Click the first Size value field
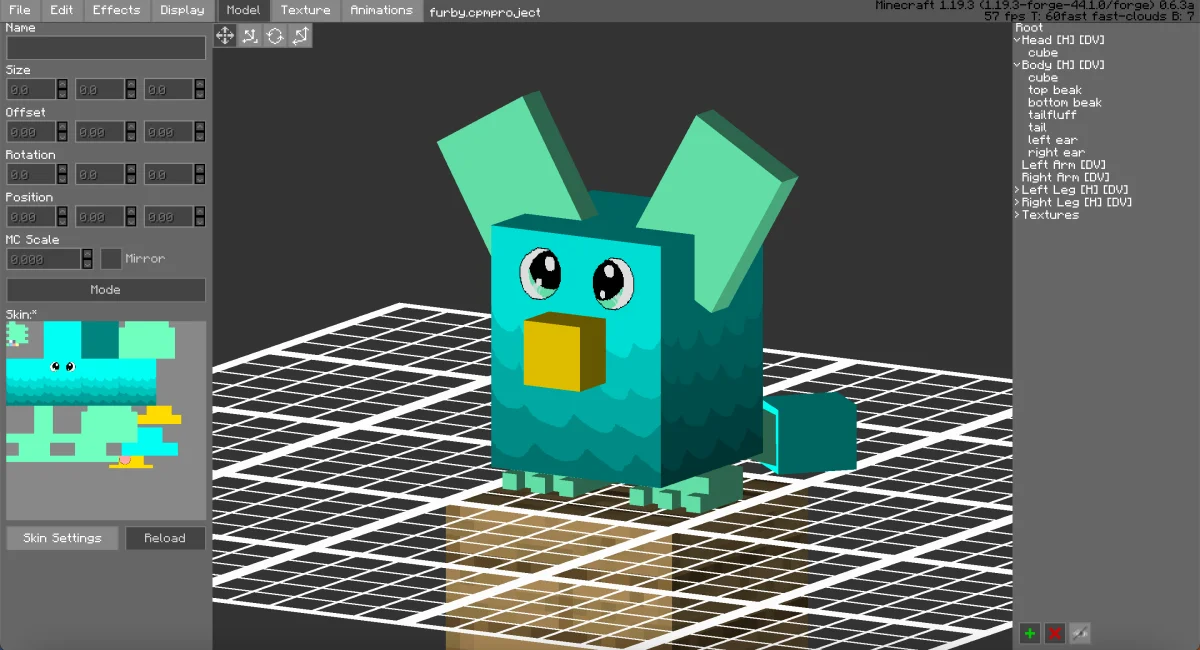This screenshot has height=650, width=1200. (x=31, y=90)
